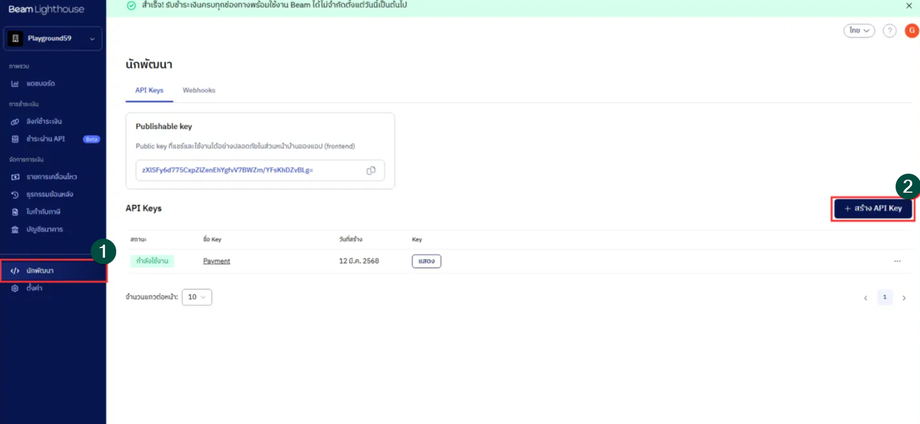Open the rows per page 10 dropdown
Screen dimensions: 920x424
pos(197,297)
